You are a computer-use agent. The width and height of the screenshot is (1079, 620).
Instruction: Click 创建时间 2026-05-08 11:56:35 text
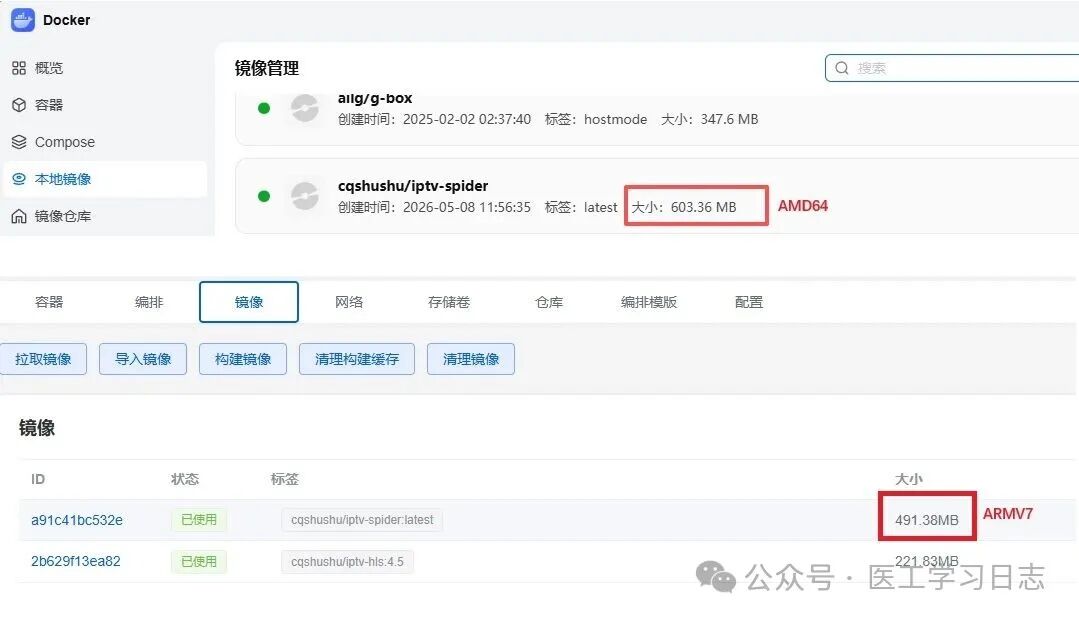click(434, 207)
